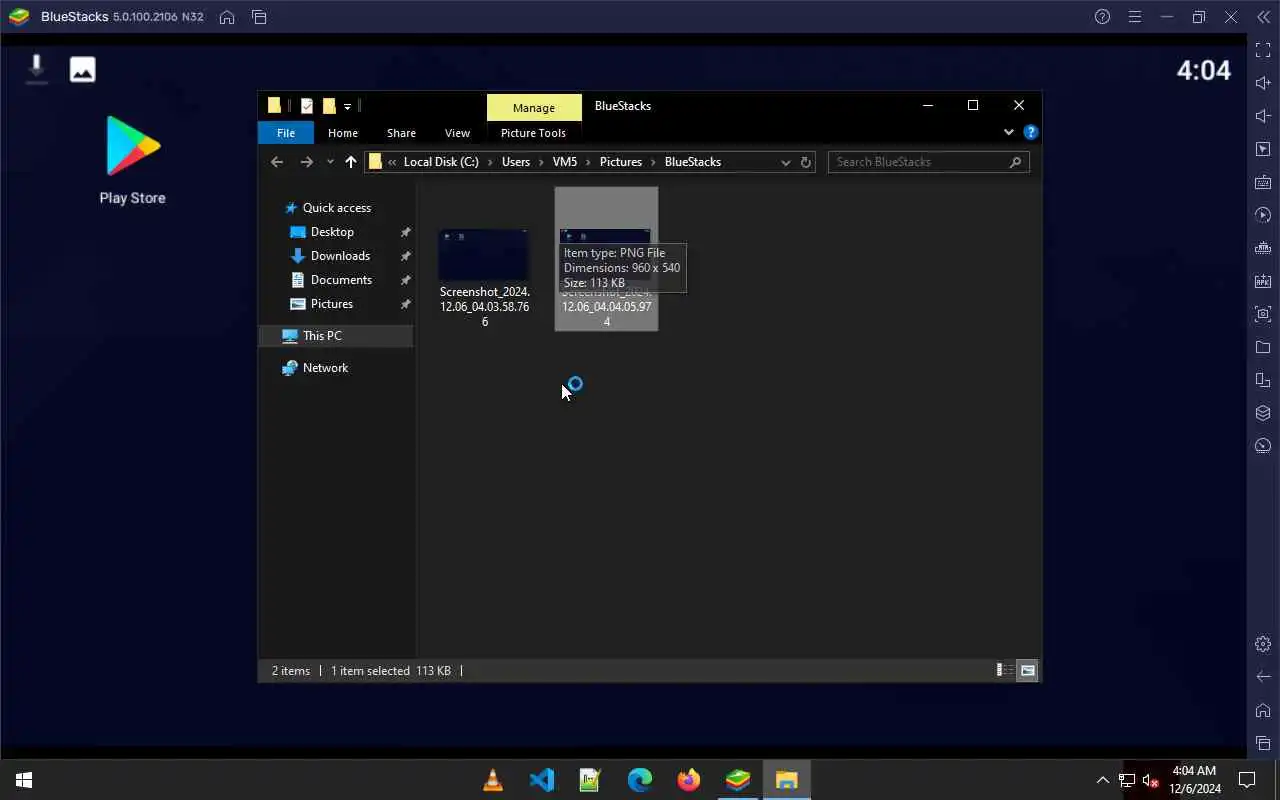Open Customize Quick Access Toolbar dropdown
The height and width of the screenshot is (800, 1280).
347,106
